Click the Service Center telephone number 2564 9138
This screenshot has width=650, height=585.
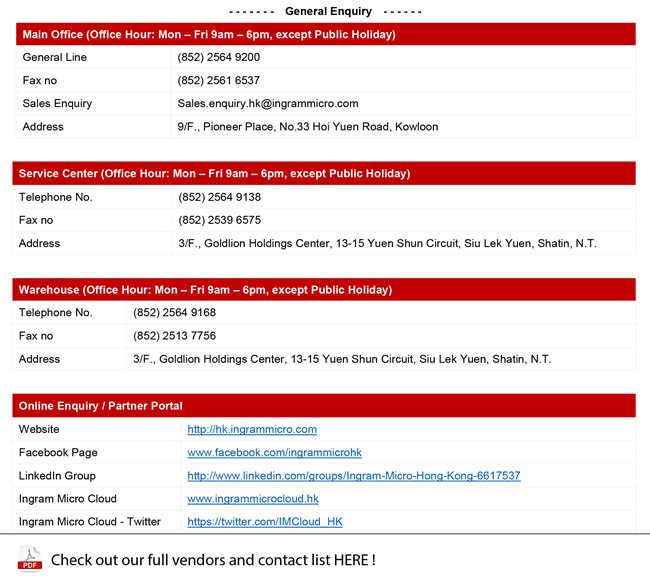click(x=220, y=197)
